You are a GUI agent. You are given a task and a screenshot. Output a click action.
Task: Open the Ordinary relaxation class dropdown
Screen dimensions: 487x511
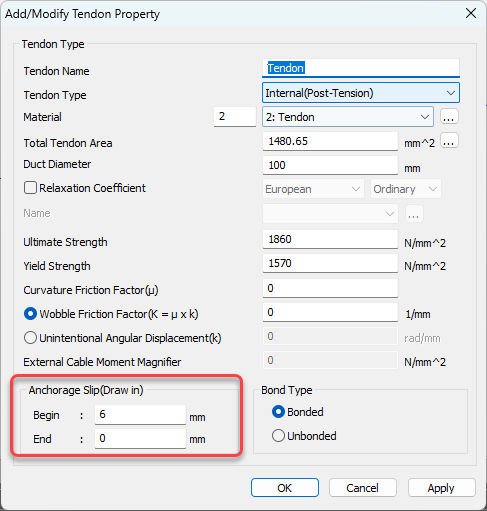click(x=406, y=189)
